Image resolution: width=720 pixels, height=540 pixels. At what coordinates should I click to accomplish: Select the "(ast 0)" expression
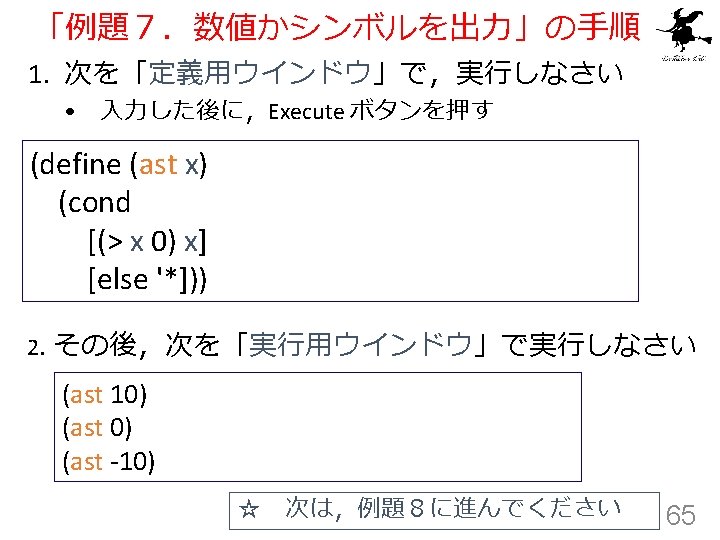point(97,428)
